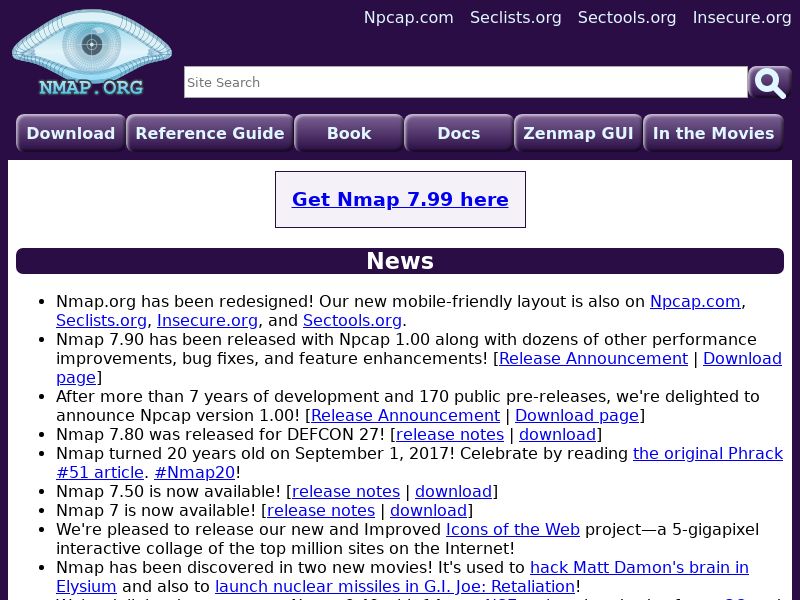
Task: Follow the #Nmap20 hashtag link
Action: point(194,472)
